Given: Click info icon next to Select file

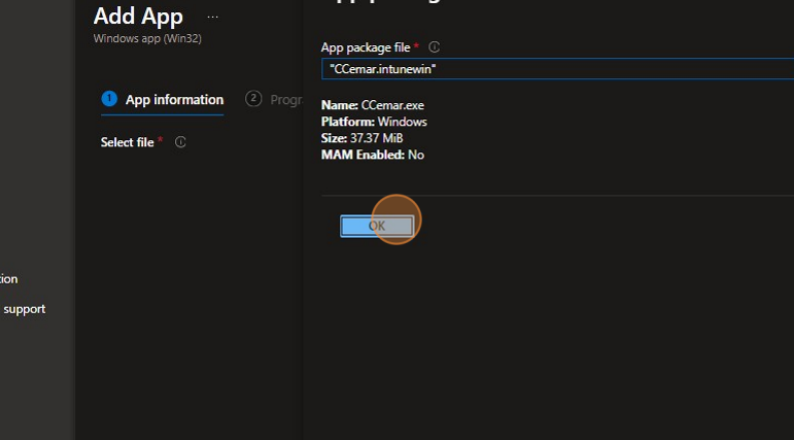Looking at the screenshot, I should tap(181, 142).
